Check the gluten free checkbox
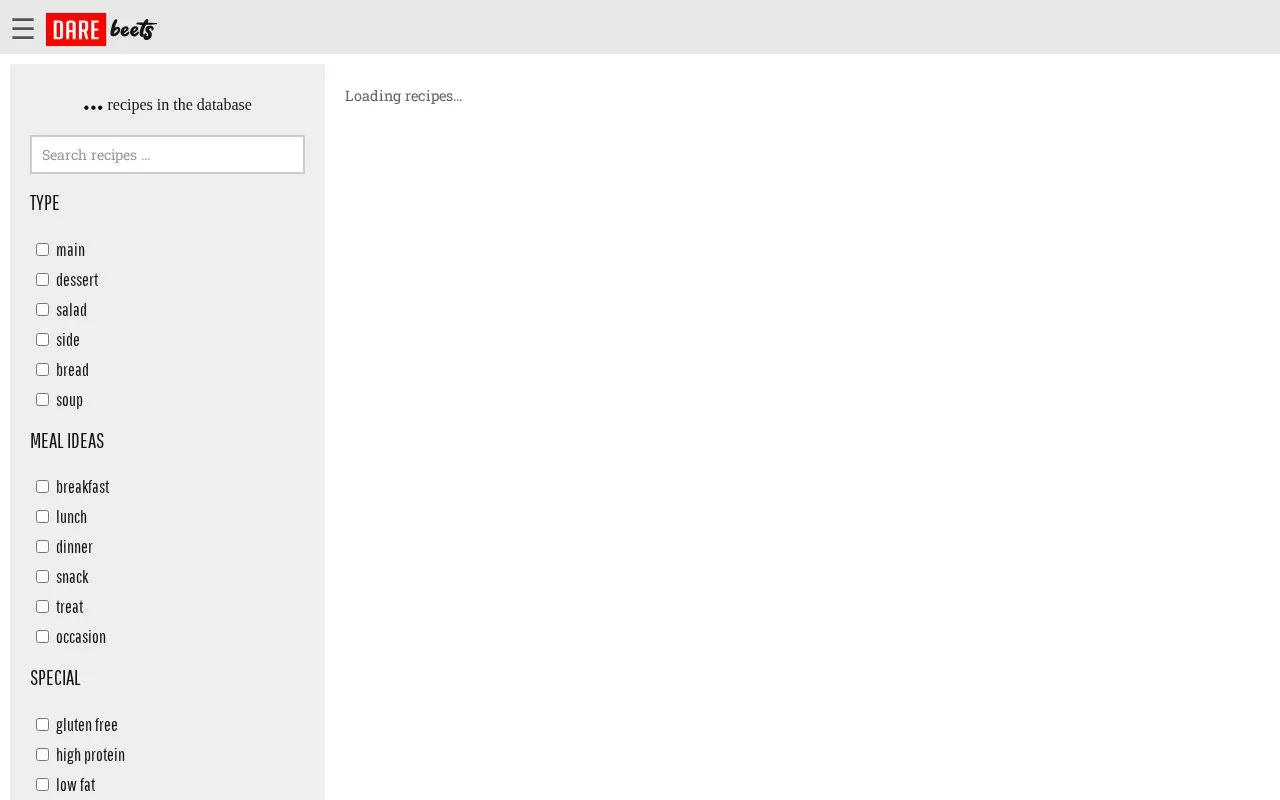Image resolution: width=1280 pixels, height=800 pixels. tap(42, 724)
